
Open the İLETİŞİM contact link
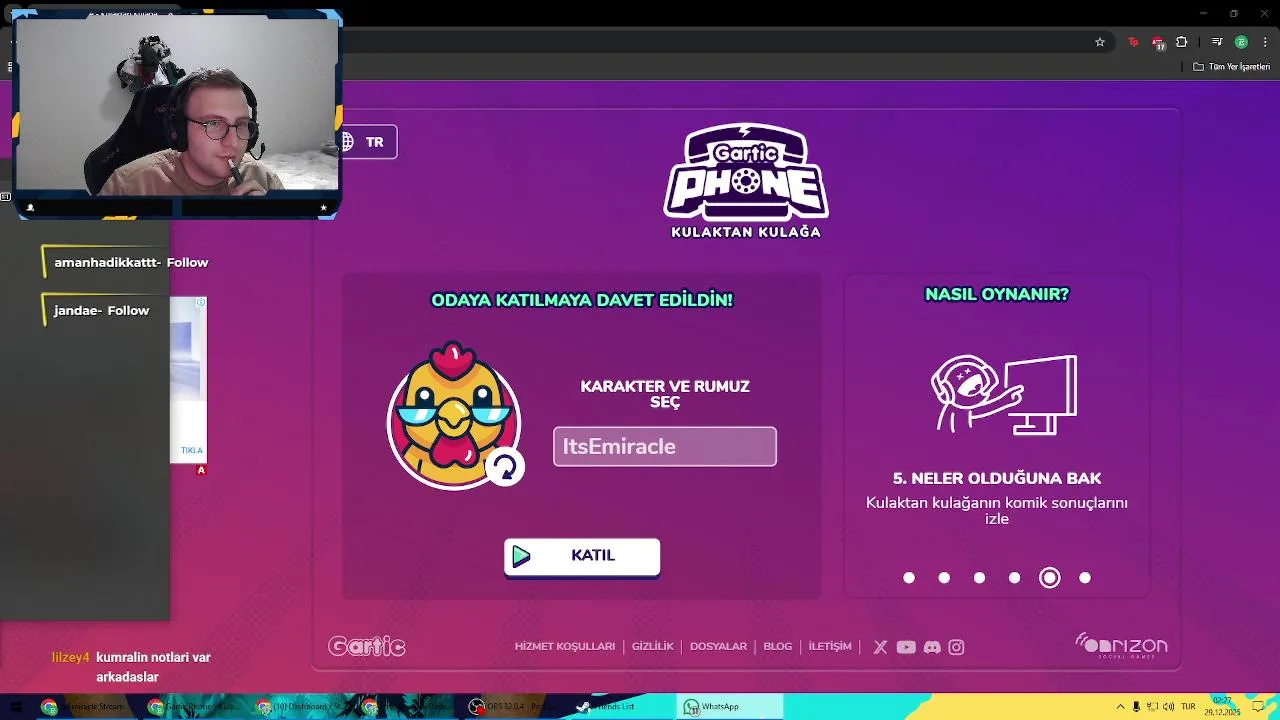[x=830, y=647]
